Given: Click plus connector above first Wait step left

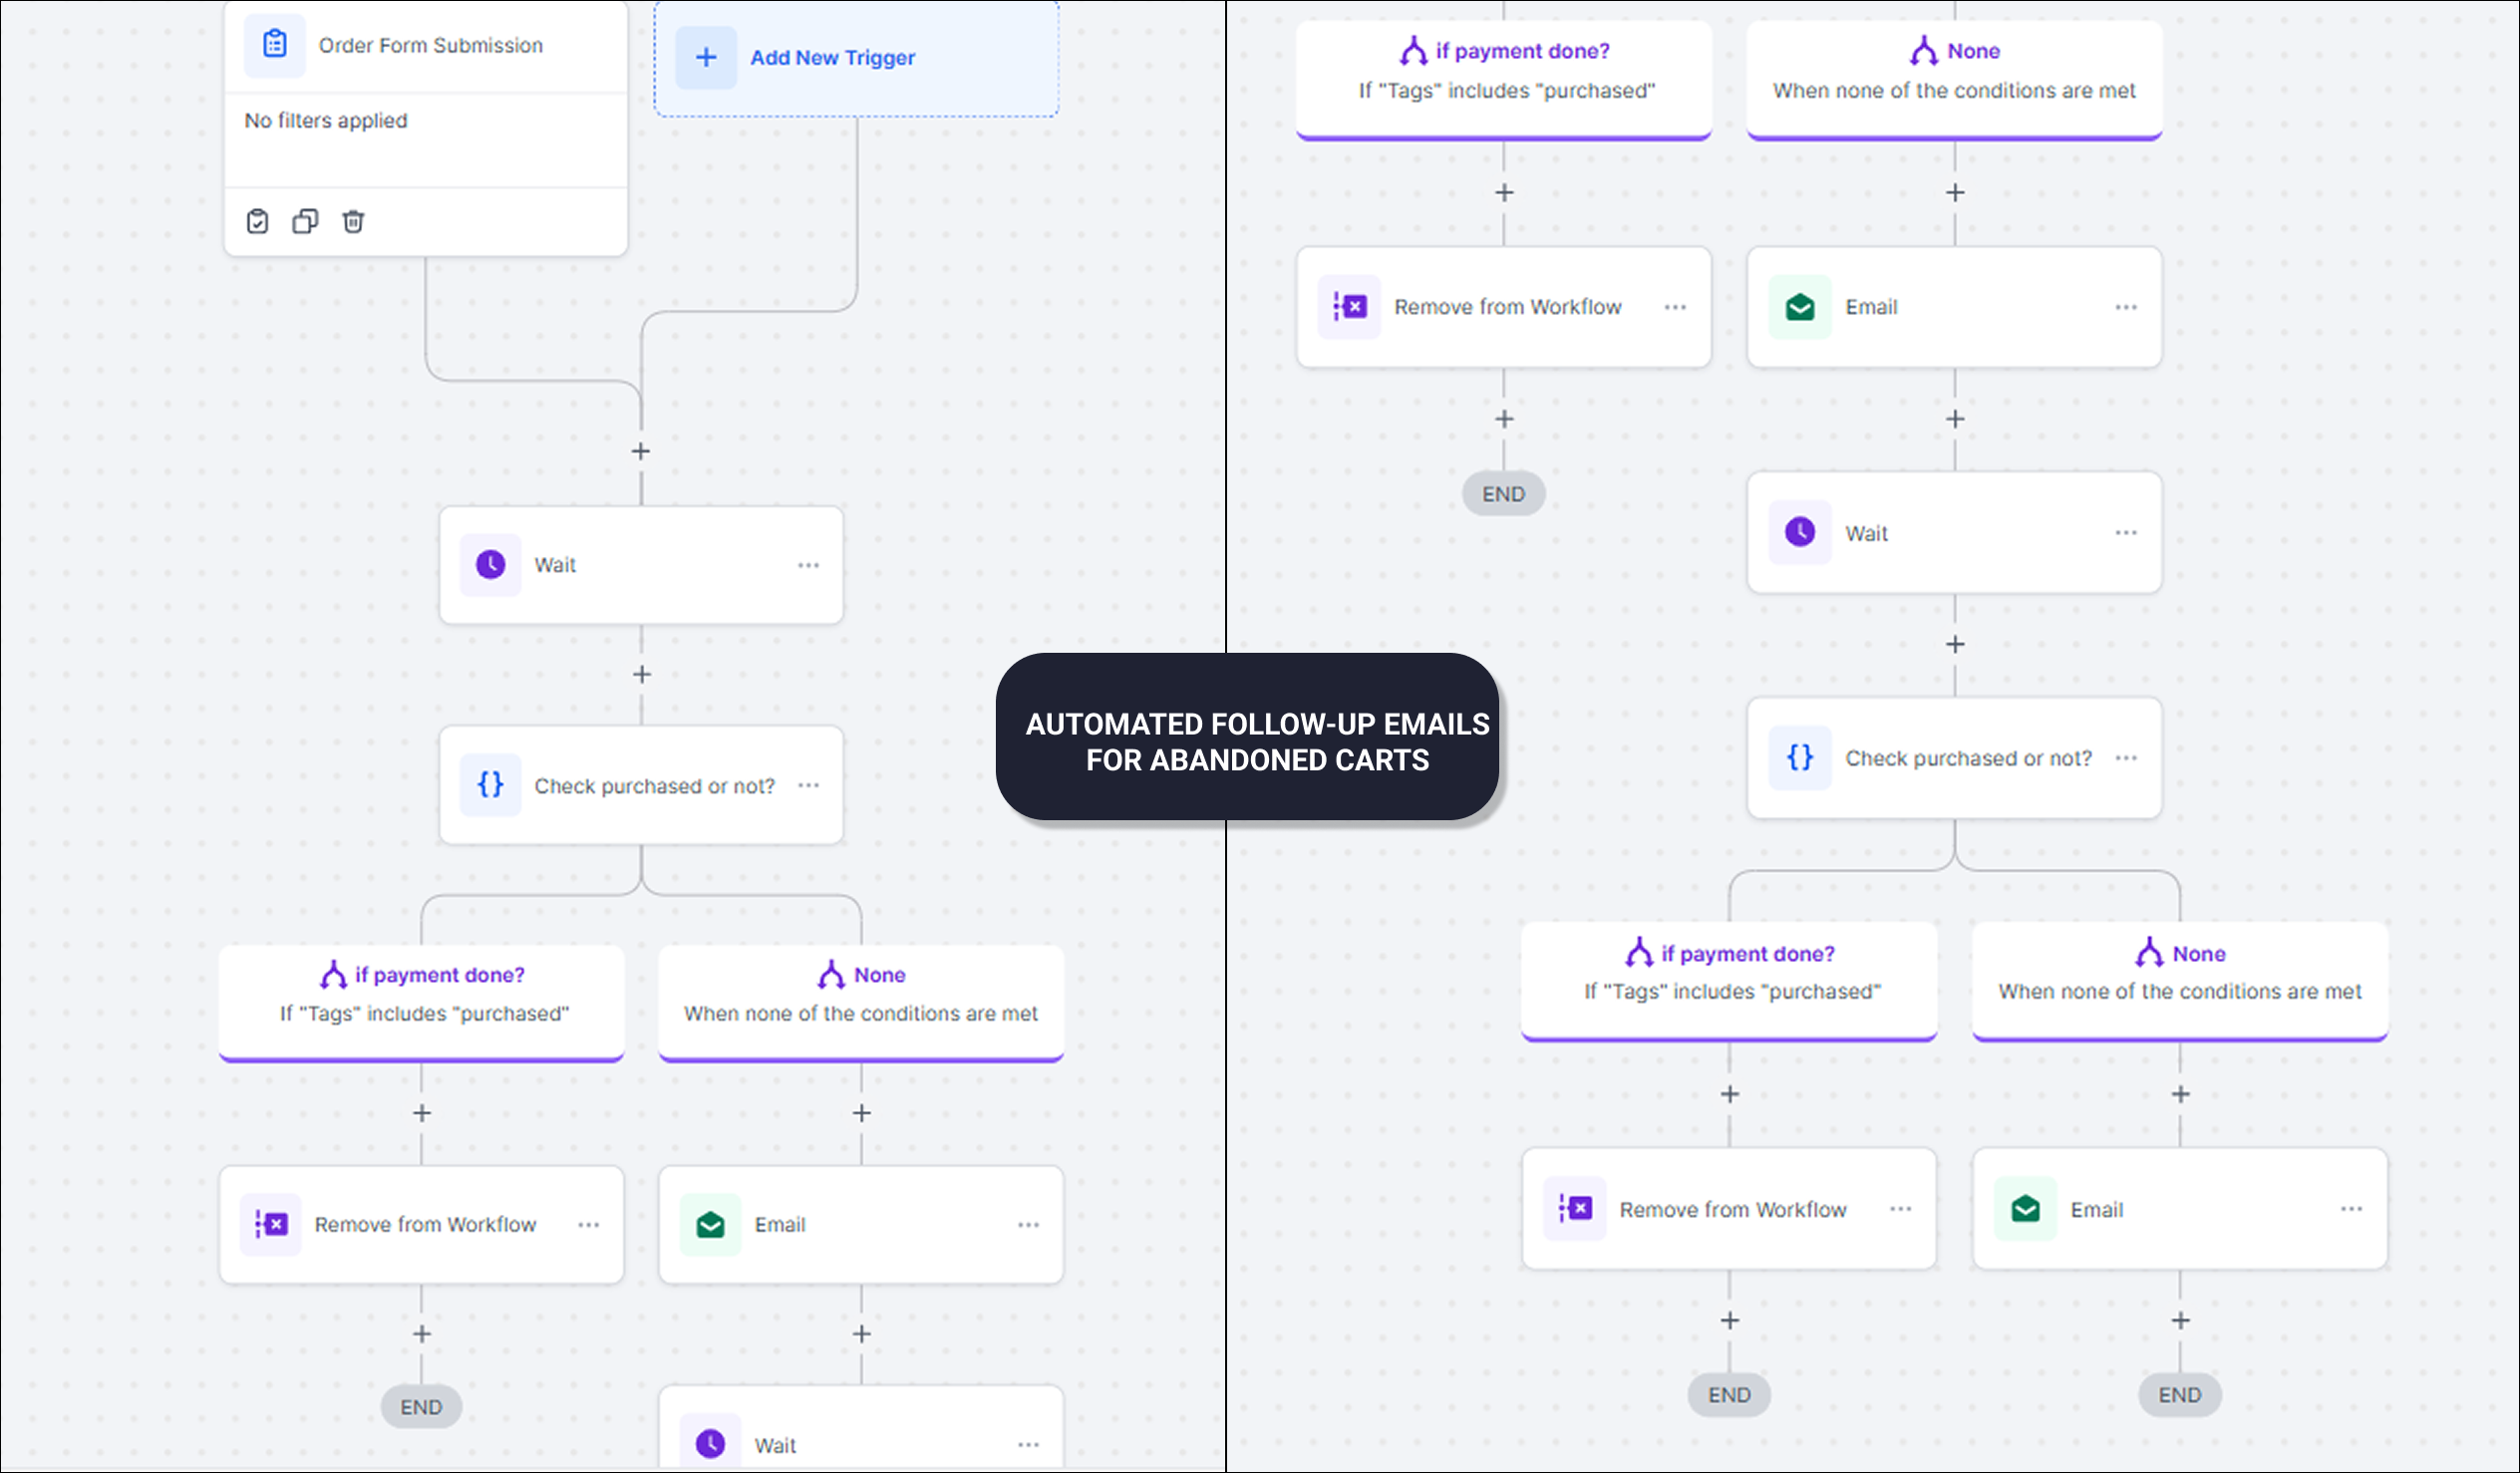Looking at the screenshot, I should pyautogui.click(x=641, y=452).
